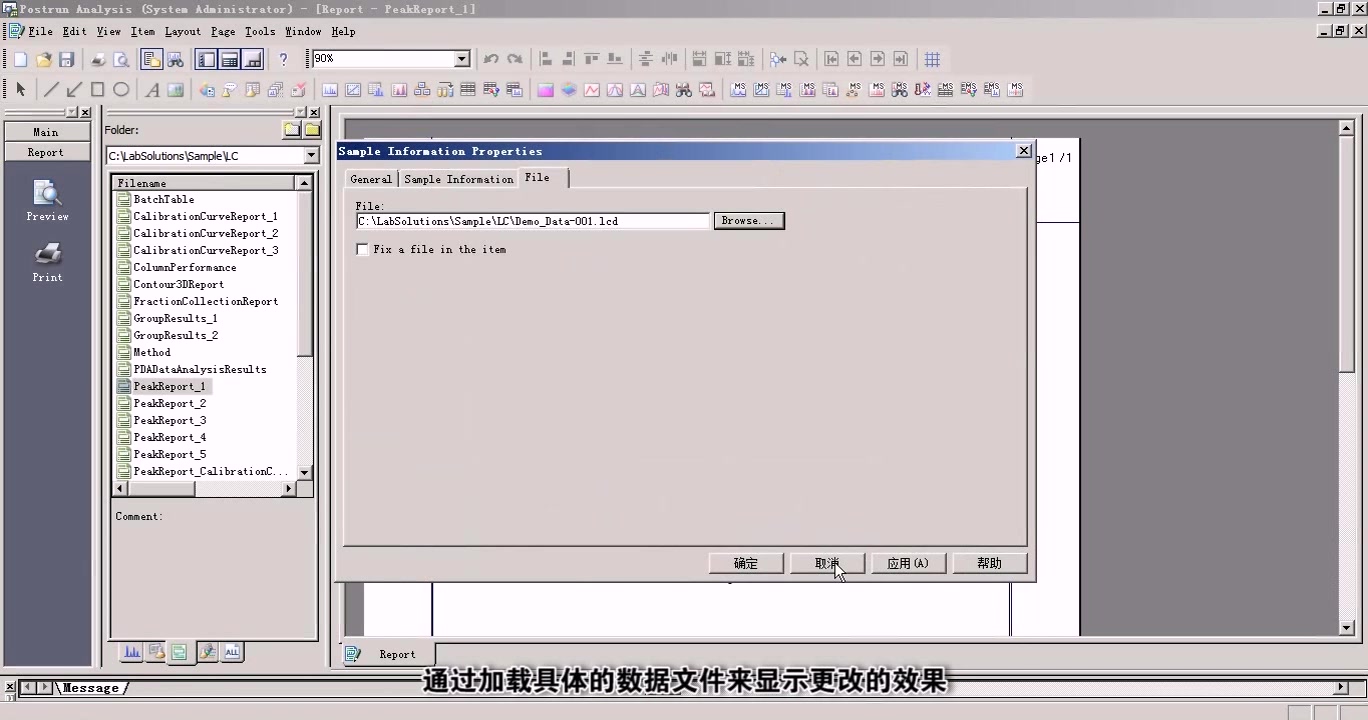Open the zoom percentage dropdown

point(461,58)
